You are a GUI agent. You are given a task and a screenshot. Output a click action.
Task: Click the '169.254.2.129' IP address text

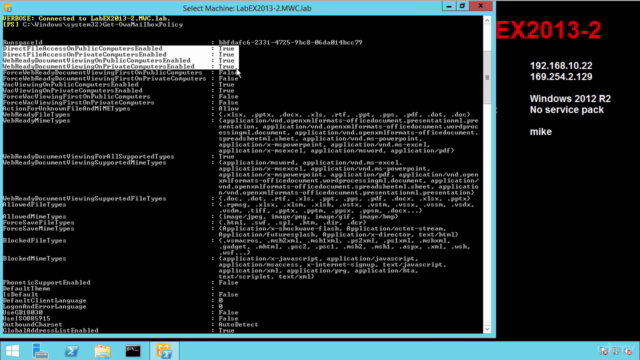click(561, 77)
